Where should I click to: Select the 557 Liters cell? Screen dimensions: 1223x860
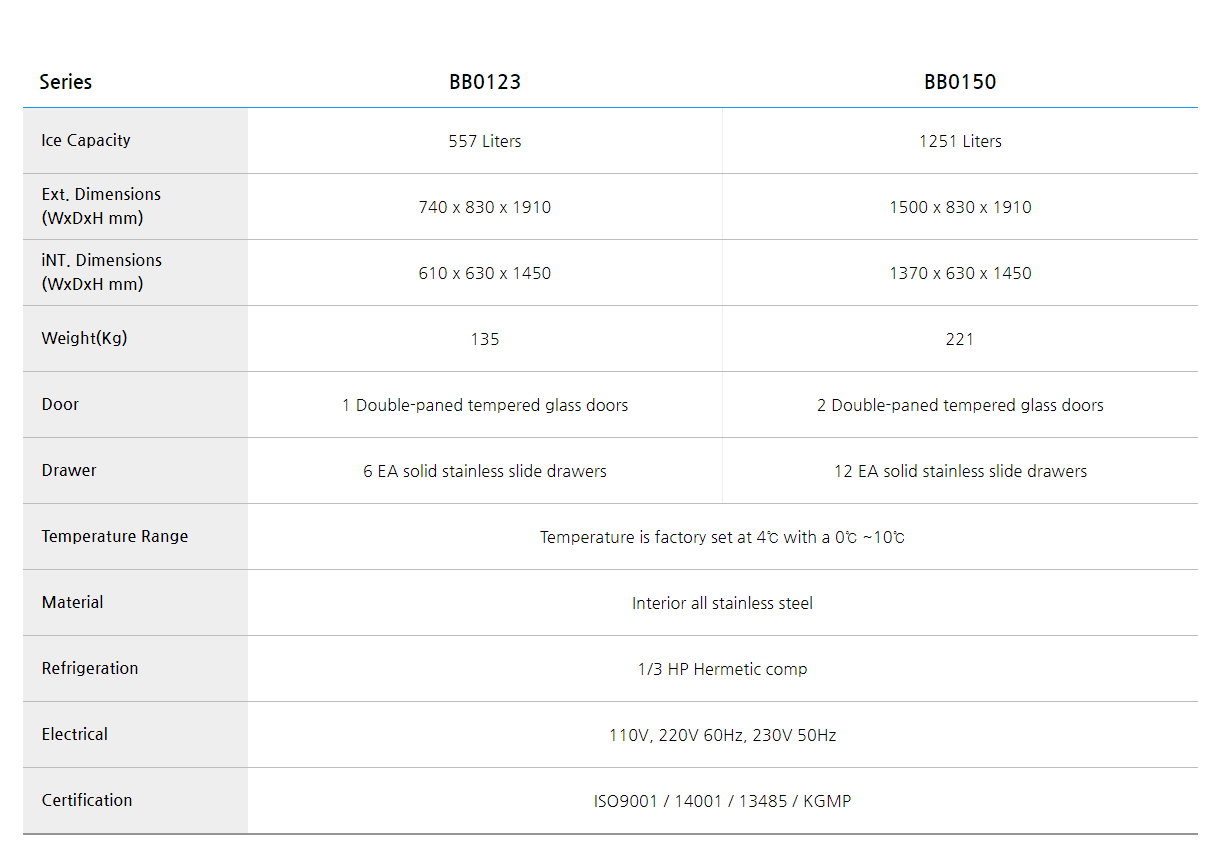(x=485, y=141)
